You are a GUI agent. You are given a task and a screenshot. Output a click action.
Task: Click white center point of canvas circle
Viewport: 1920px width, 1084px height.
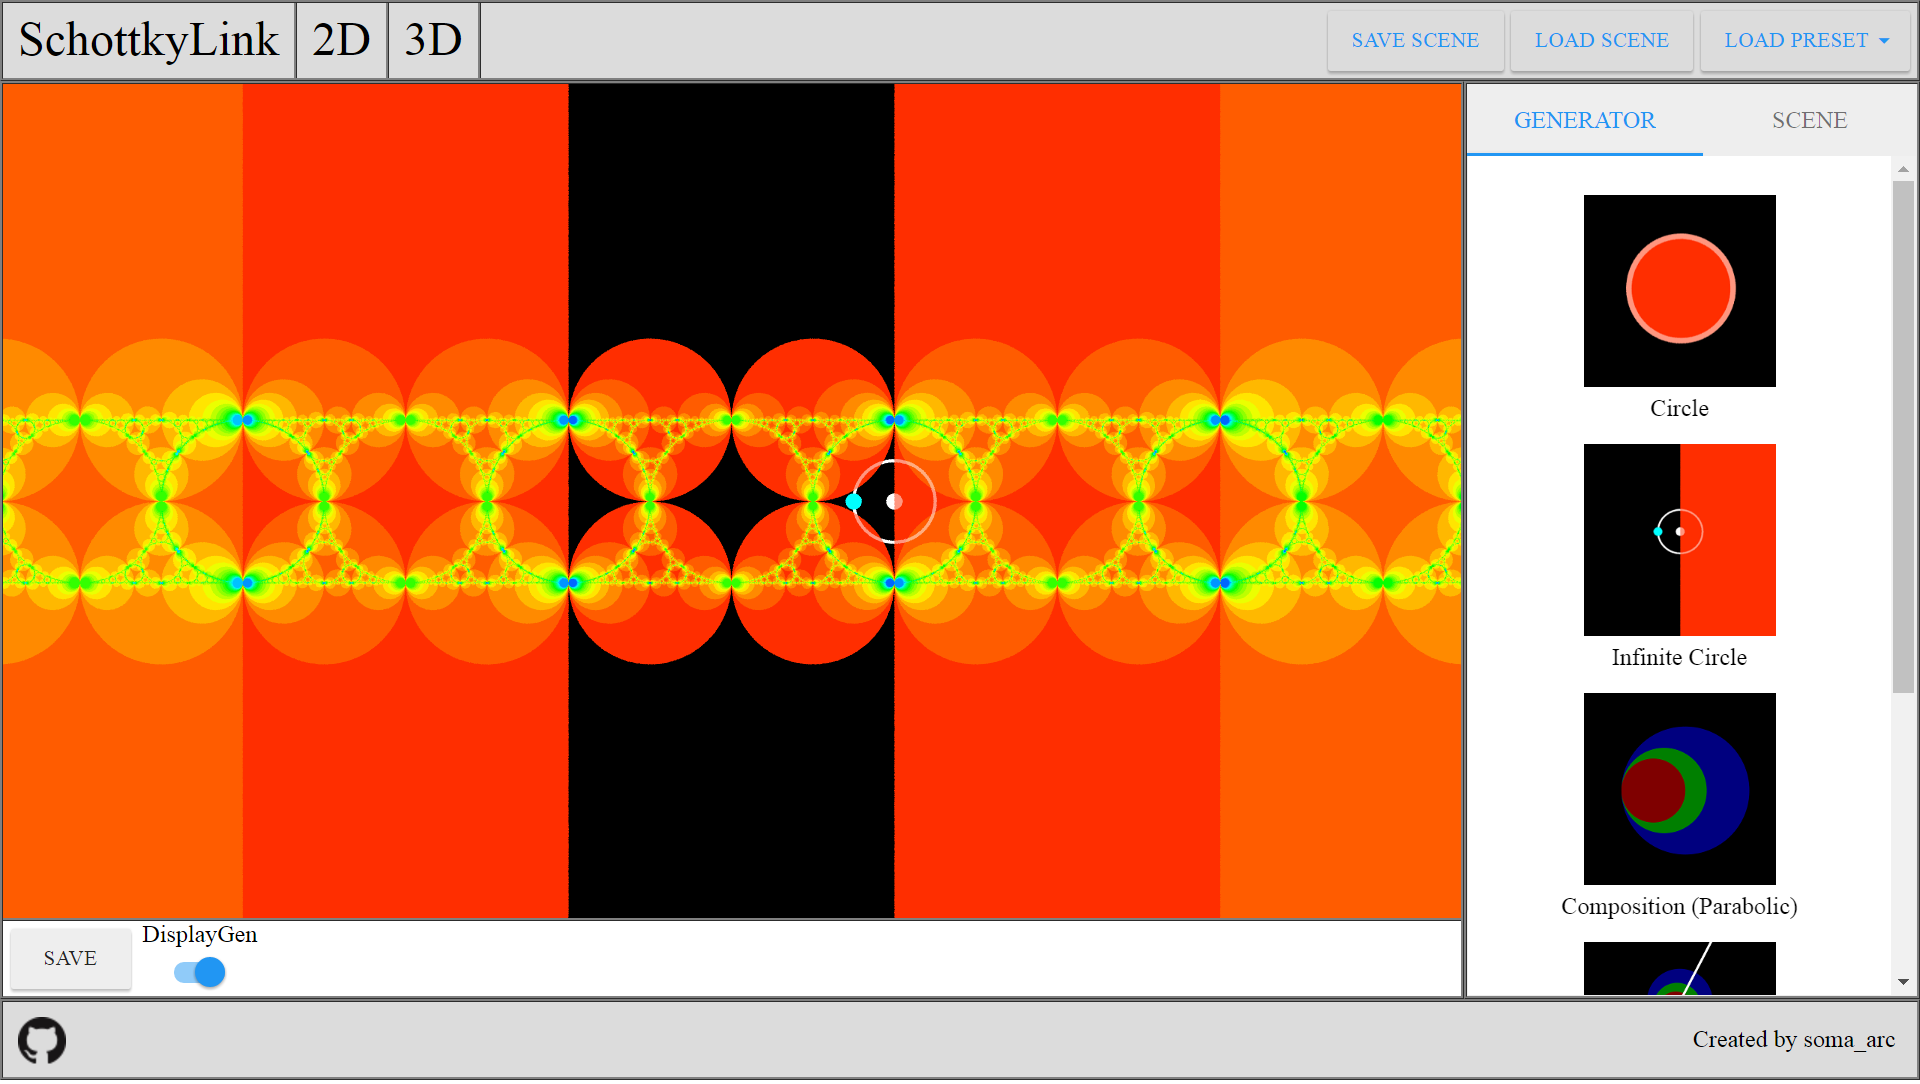pos(895,502)
